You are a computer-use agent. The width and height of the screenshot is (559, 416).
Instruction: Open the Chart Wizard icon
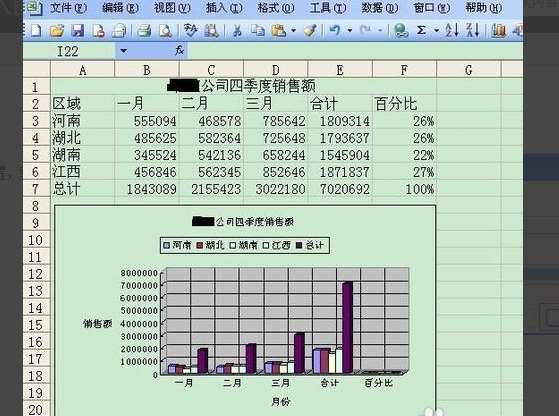[x=499, y=31]
